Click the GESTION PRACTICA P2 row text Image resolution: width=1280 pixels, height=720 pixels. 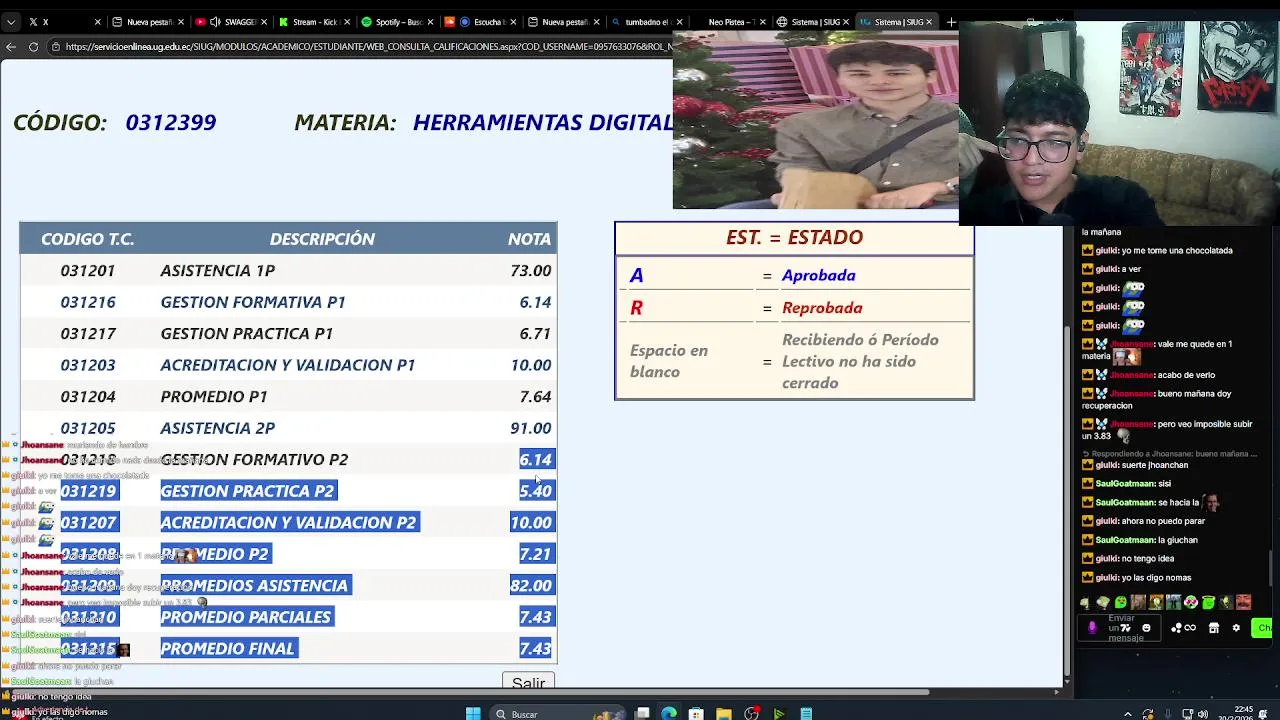click(247, 491)
